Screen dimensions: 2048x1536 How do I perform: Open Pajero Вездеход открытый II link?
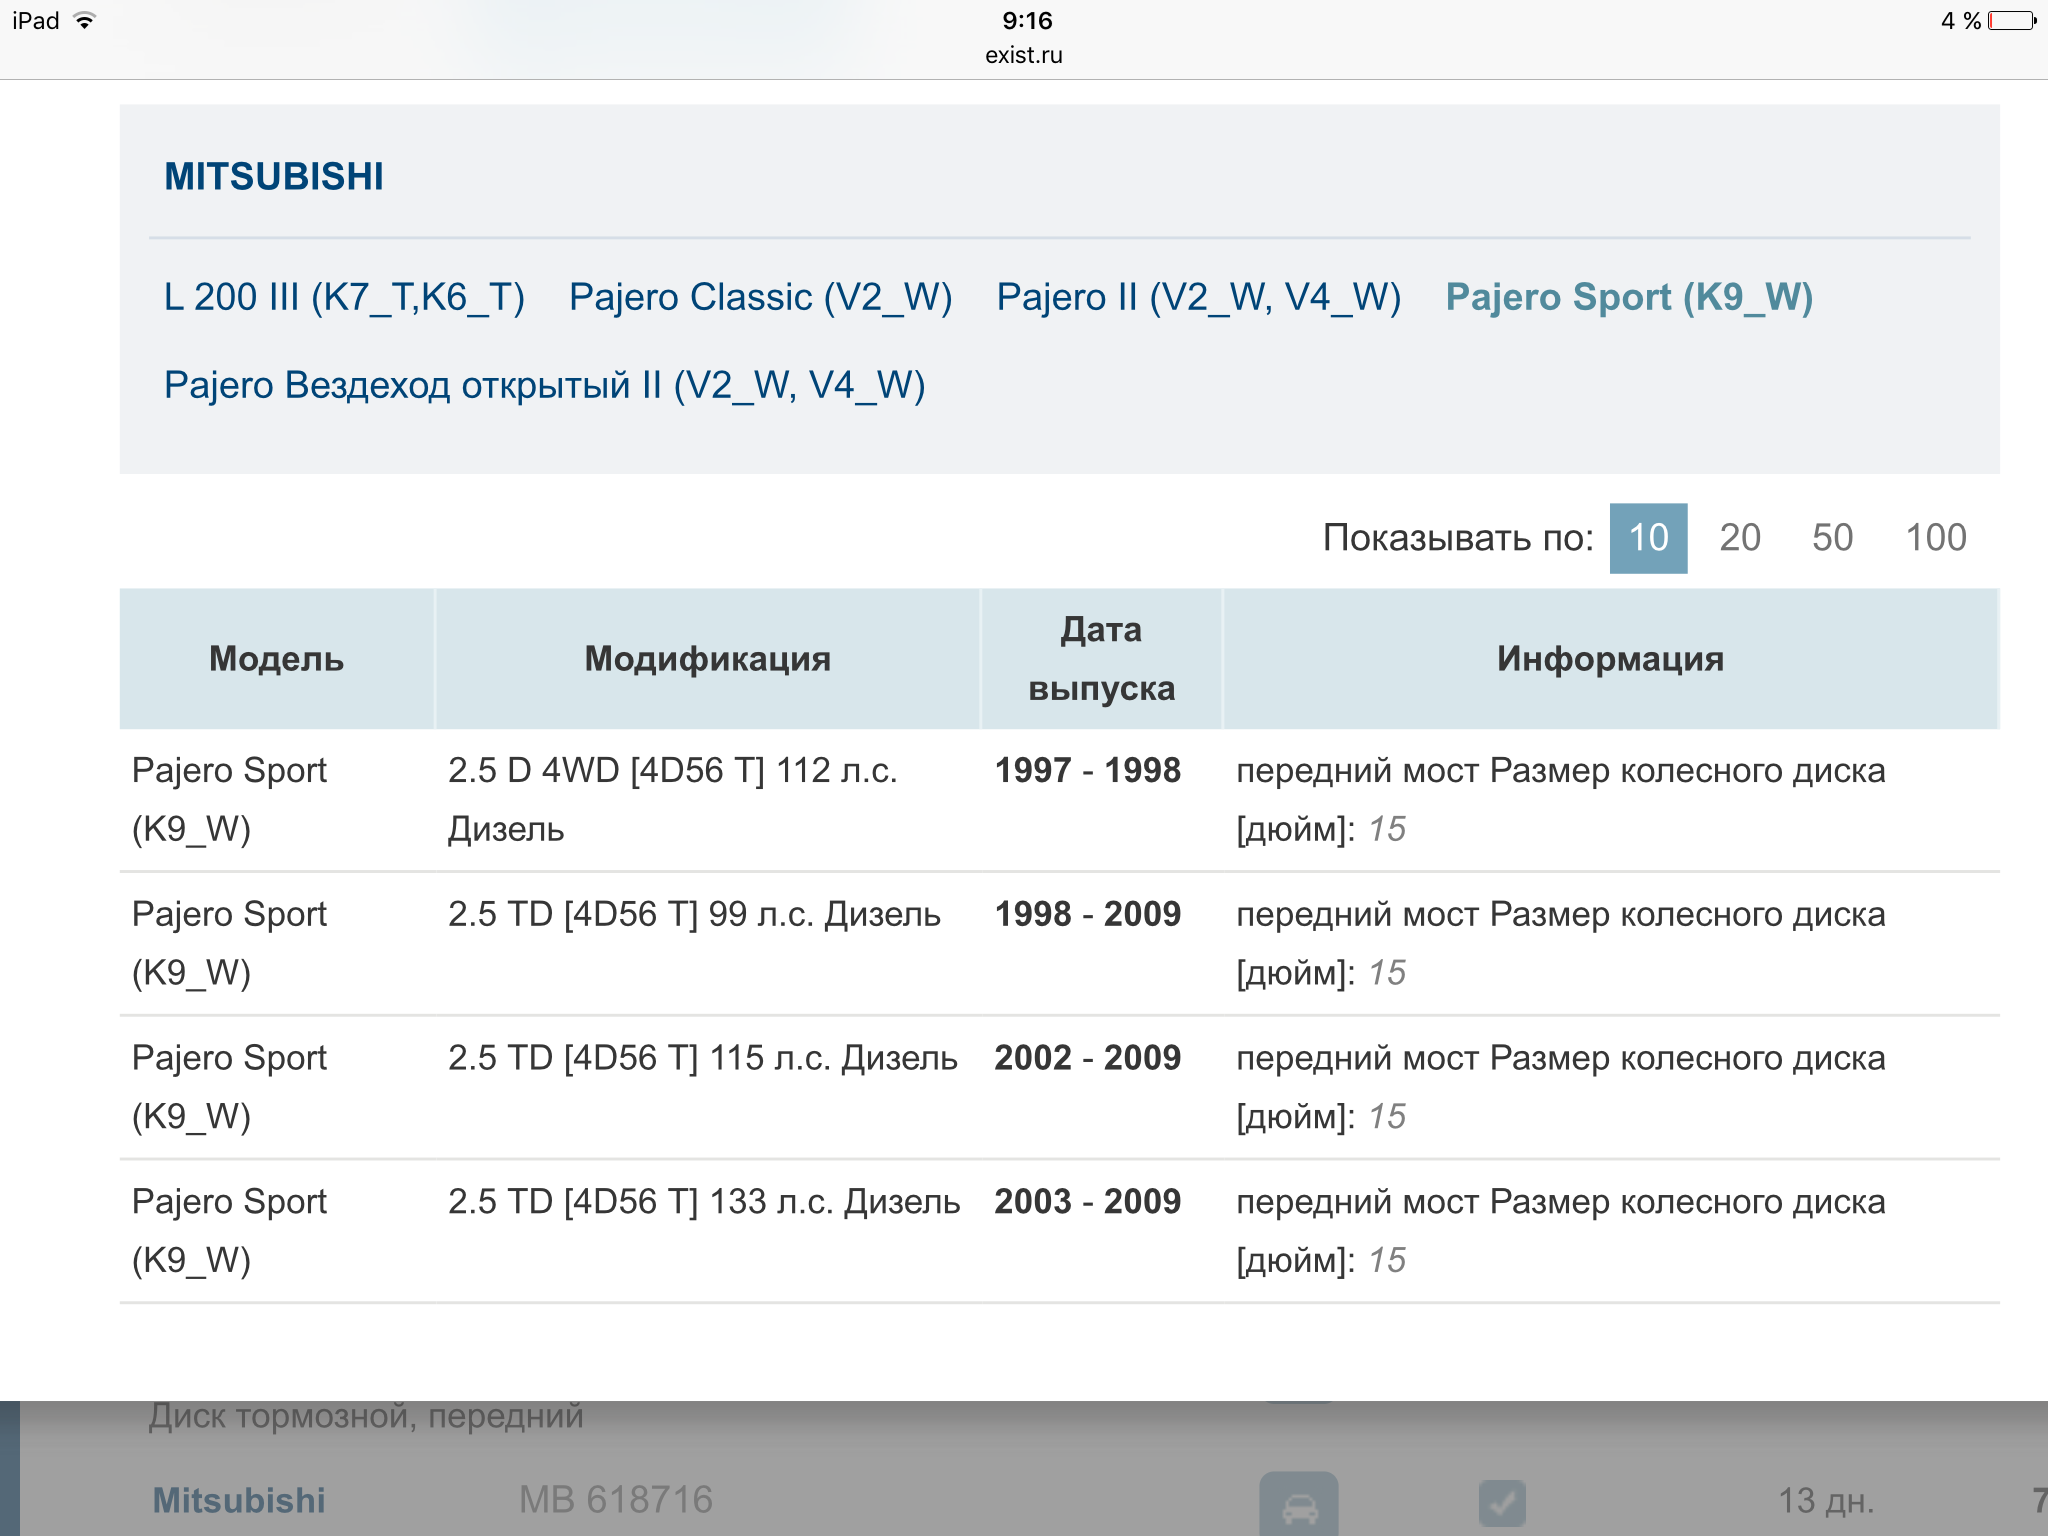point(544,385)
